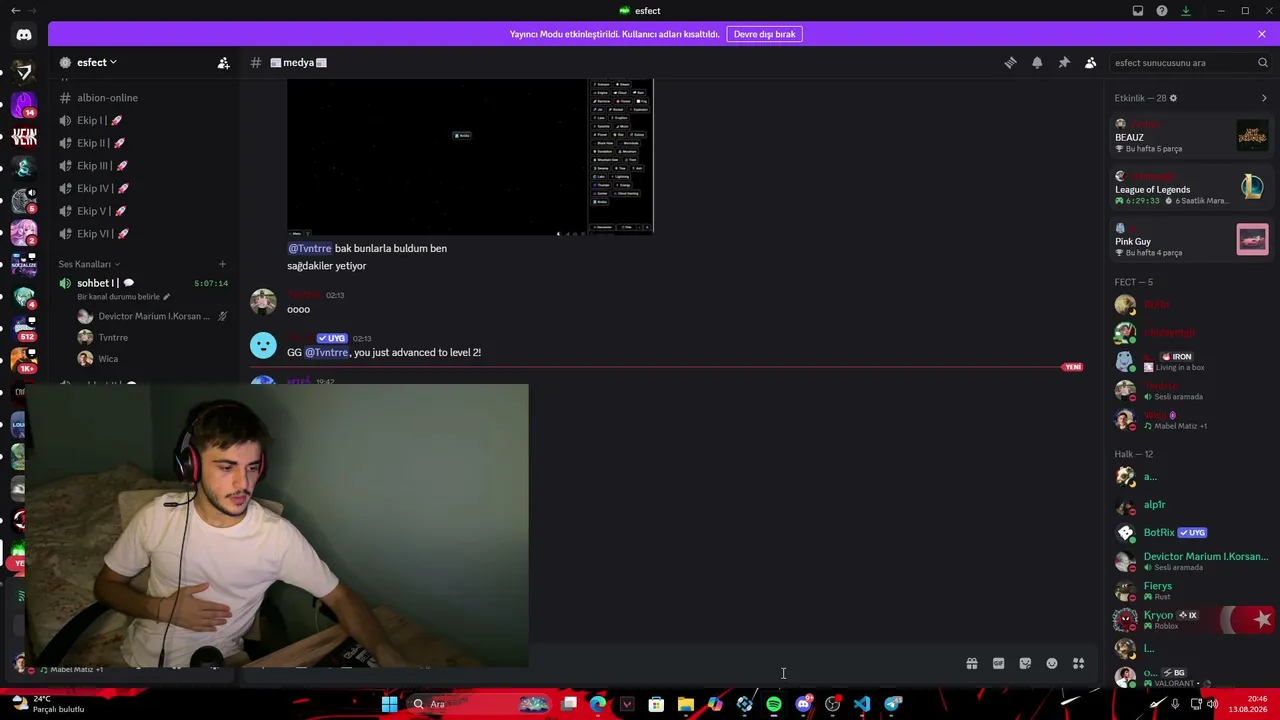1280x720 pixels.
Task: Click the @Tvntrre mention in 'bak bunlarla buldum'
Action: tap(310, 248)
